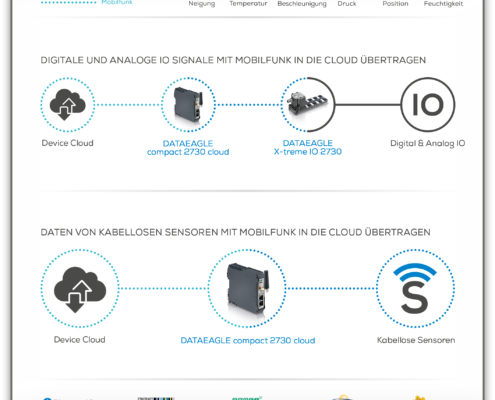Click the DATAEAGLE compact 2730 device image in the IO row
This screenshot has height=400, width=495.
pos(188,105)
